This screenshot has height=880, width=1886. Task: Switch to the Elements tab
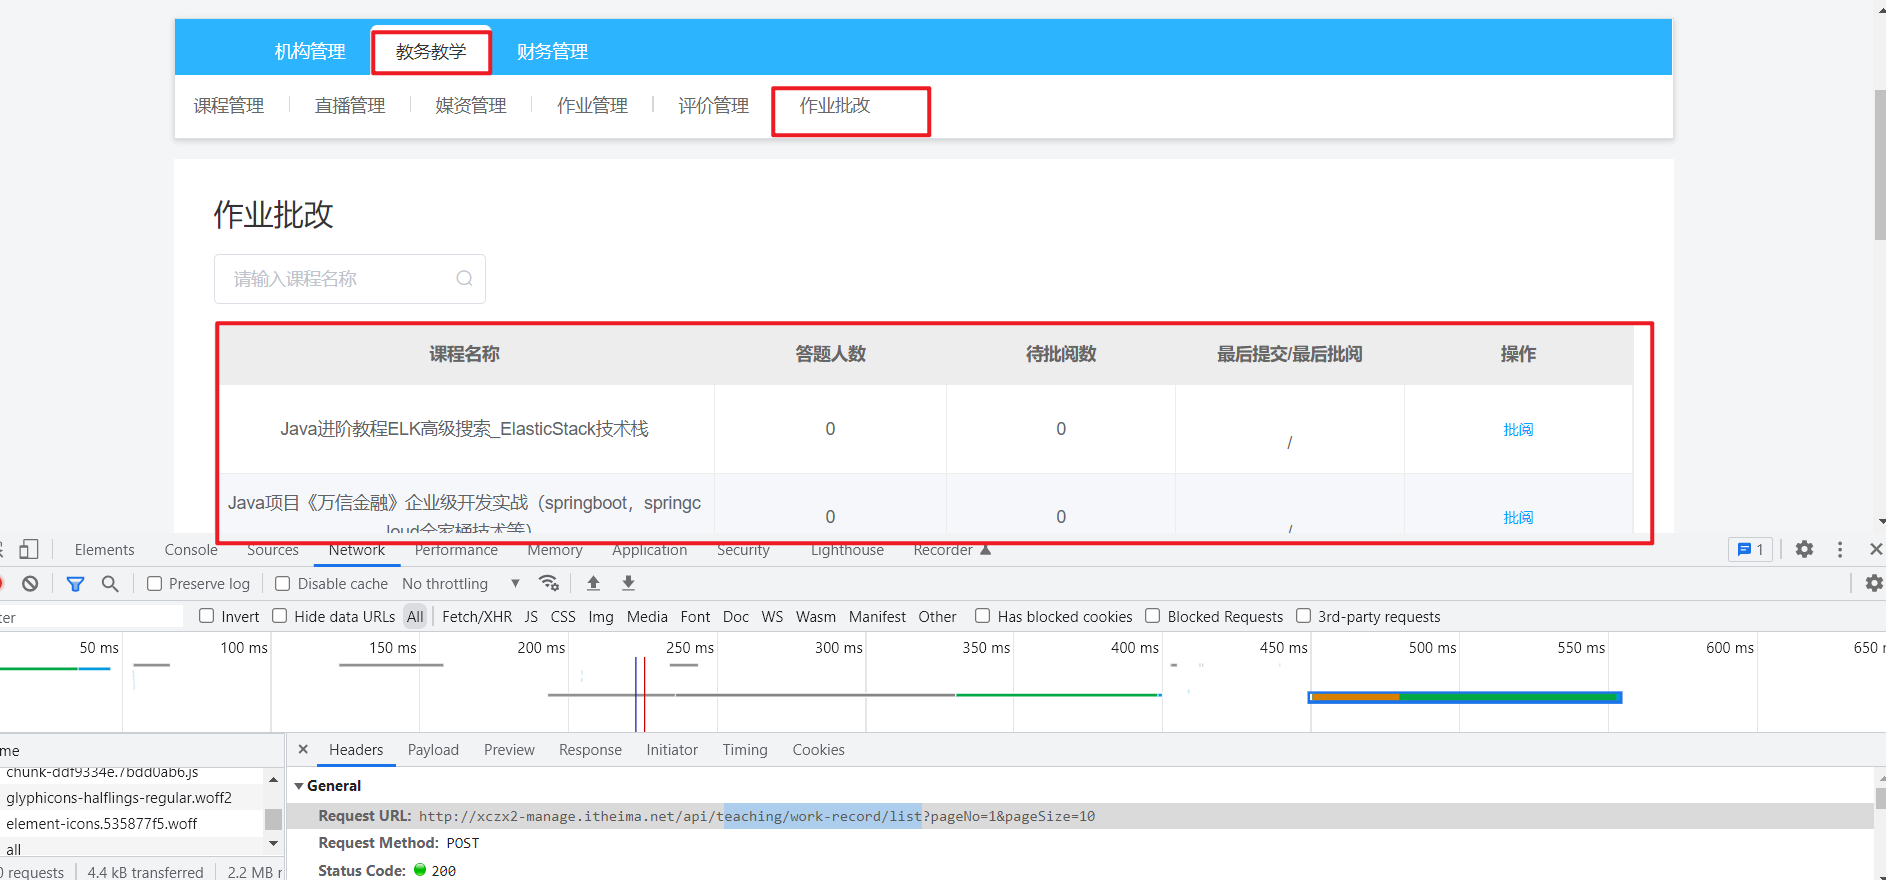point(104,550)
